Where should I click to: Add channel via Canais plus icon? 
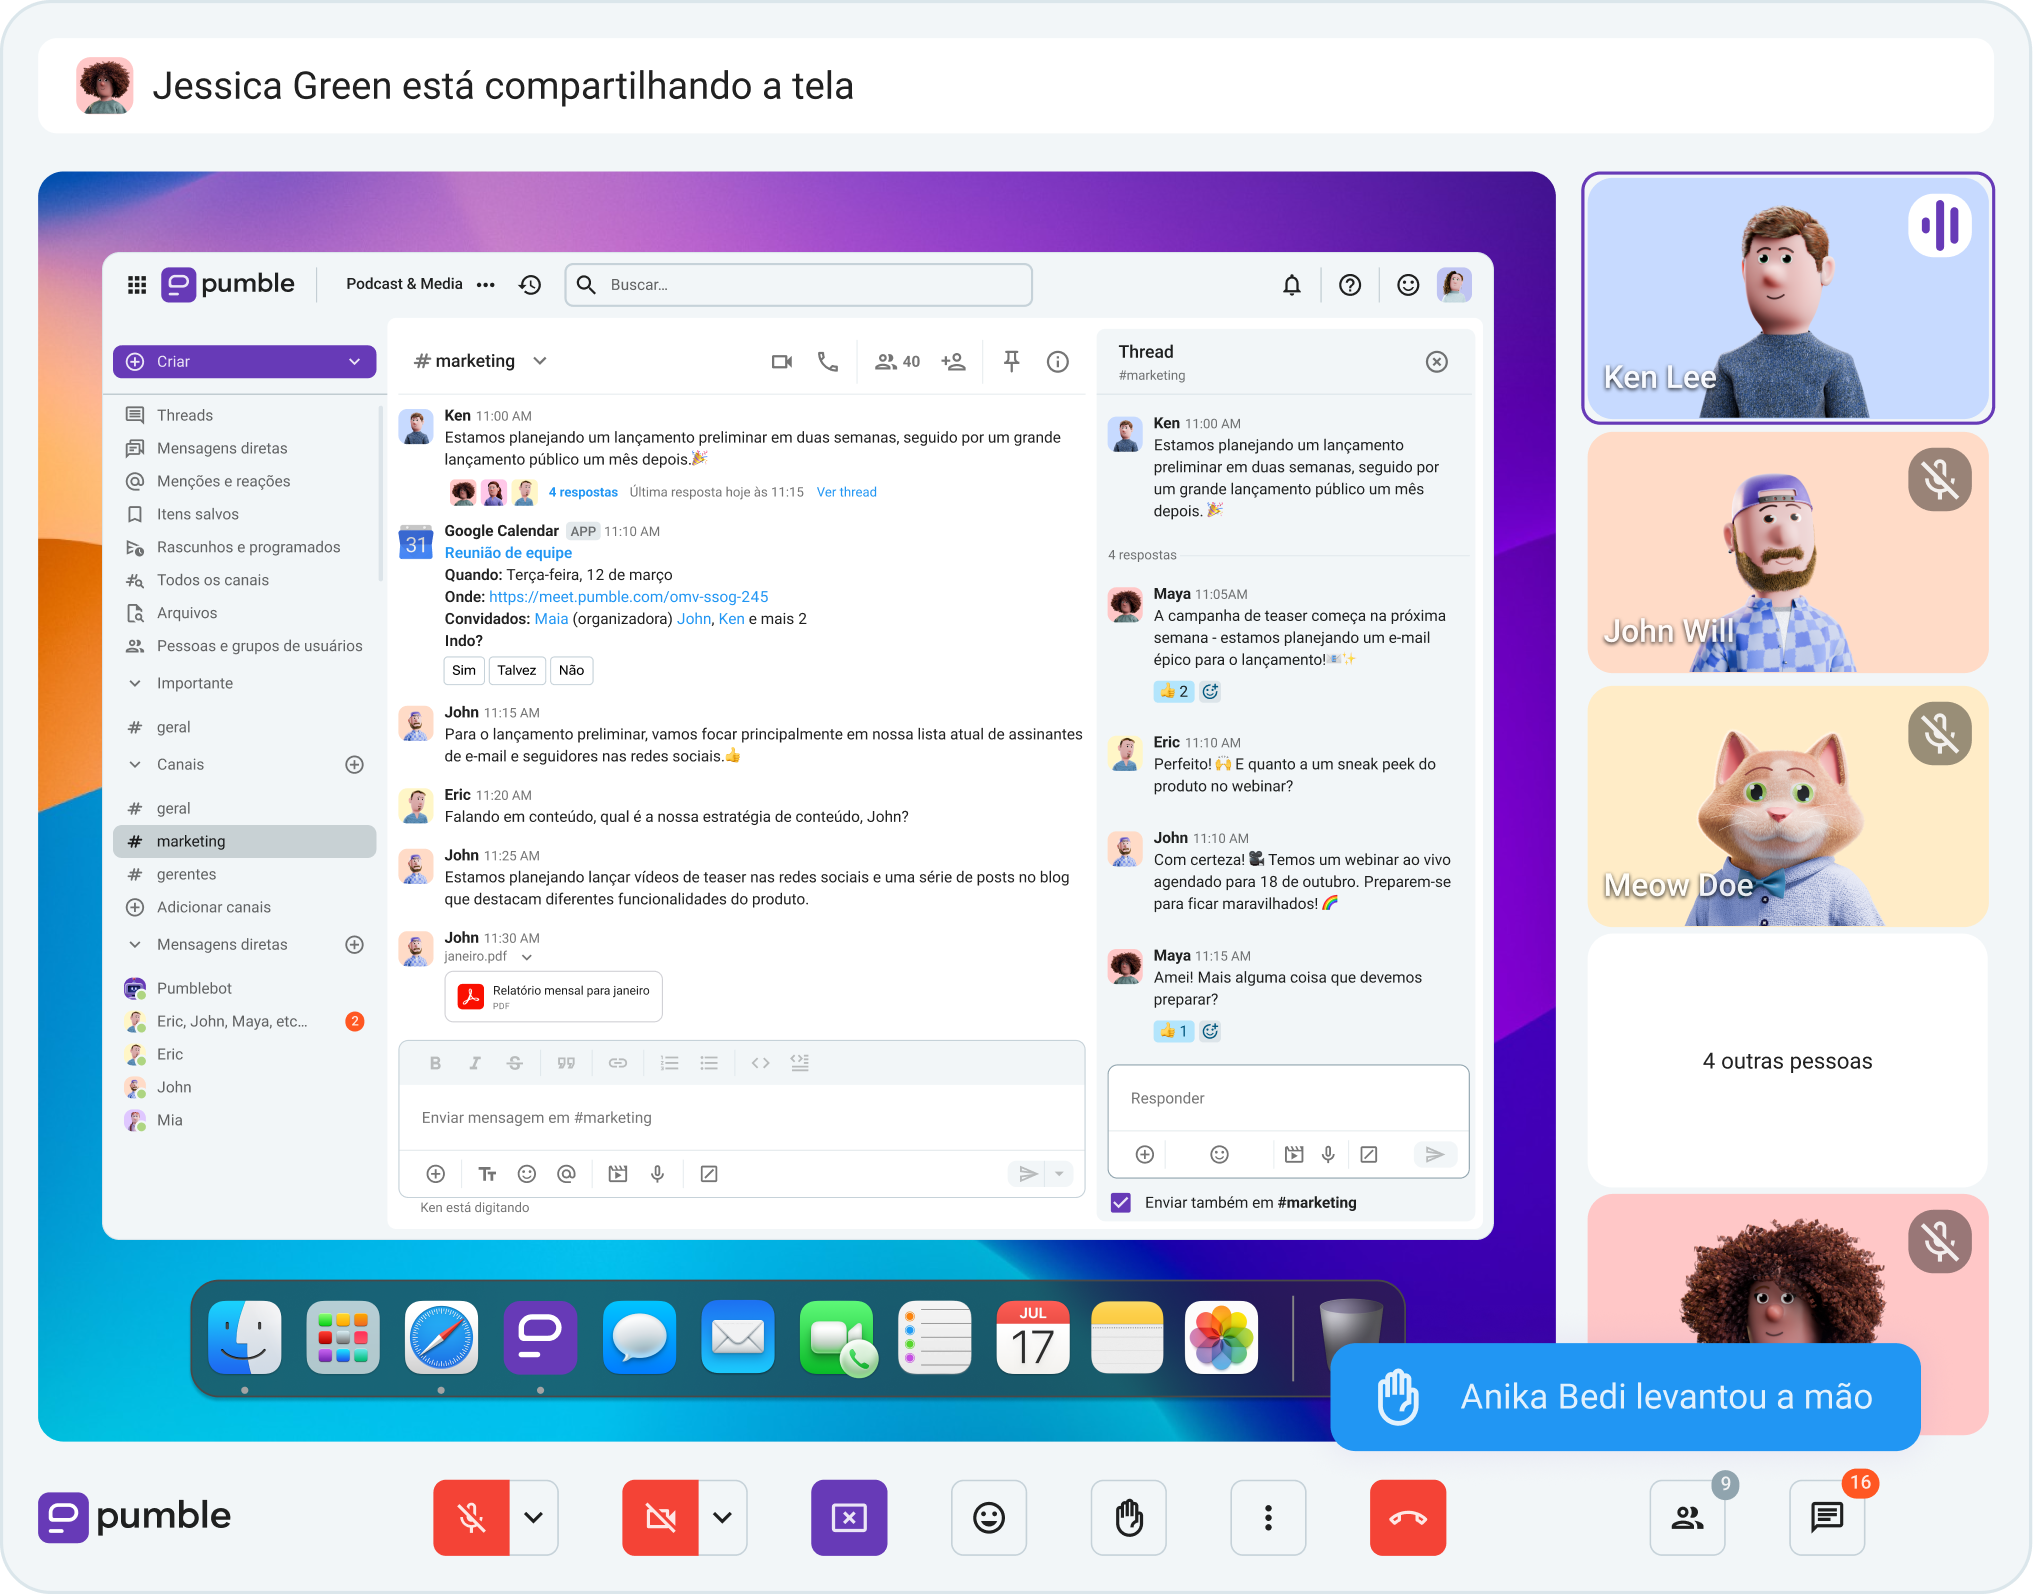tap(354, 764)
